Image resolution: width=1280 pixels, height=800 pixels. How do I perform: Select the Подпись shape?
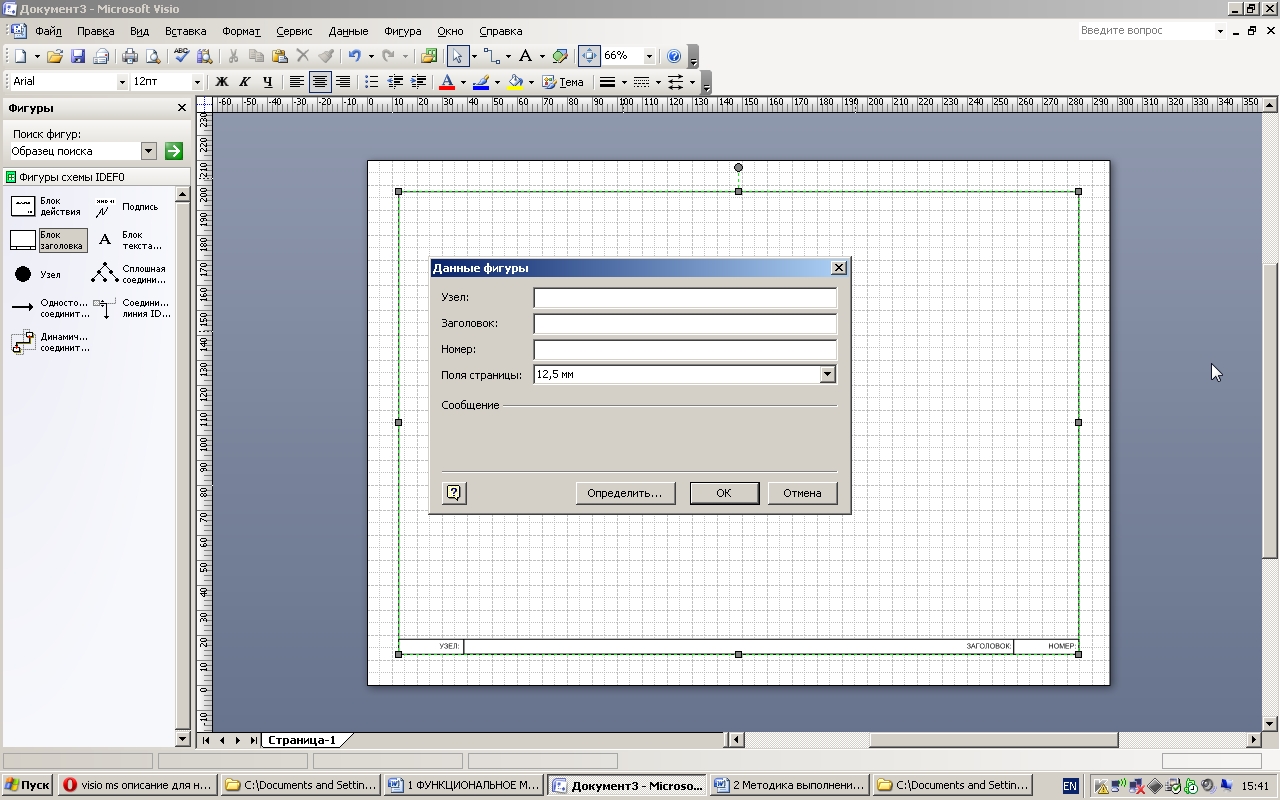[x=127, y=207]
